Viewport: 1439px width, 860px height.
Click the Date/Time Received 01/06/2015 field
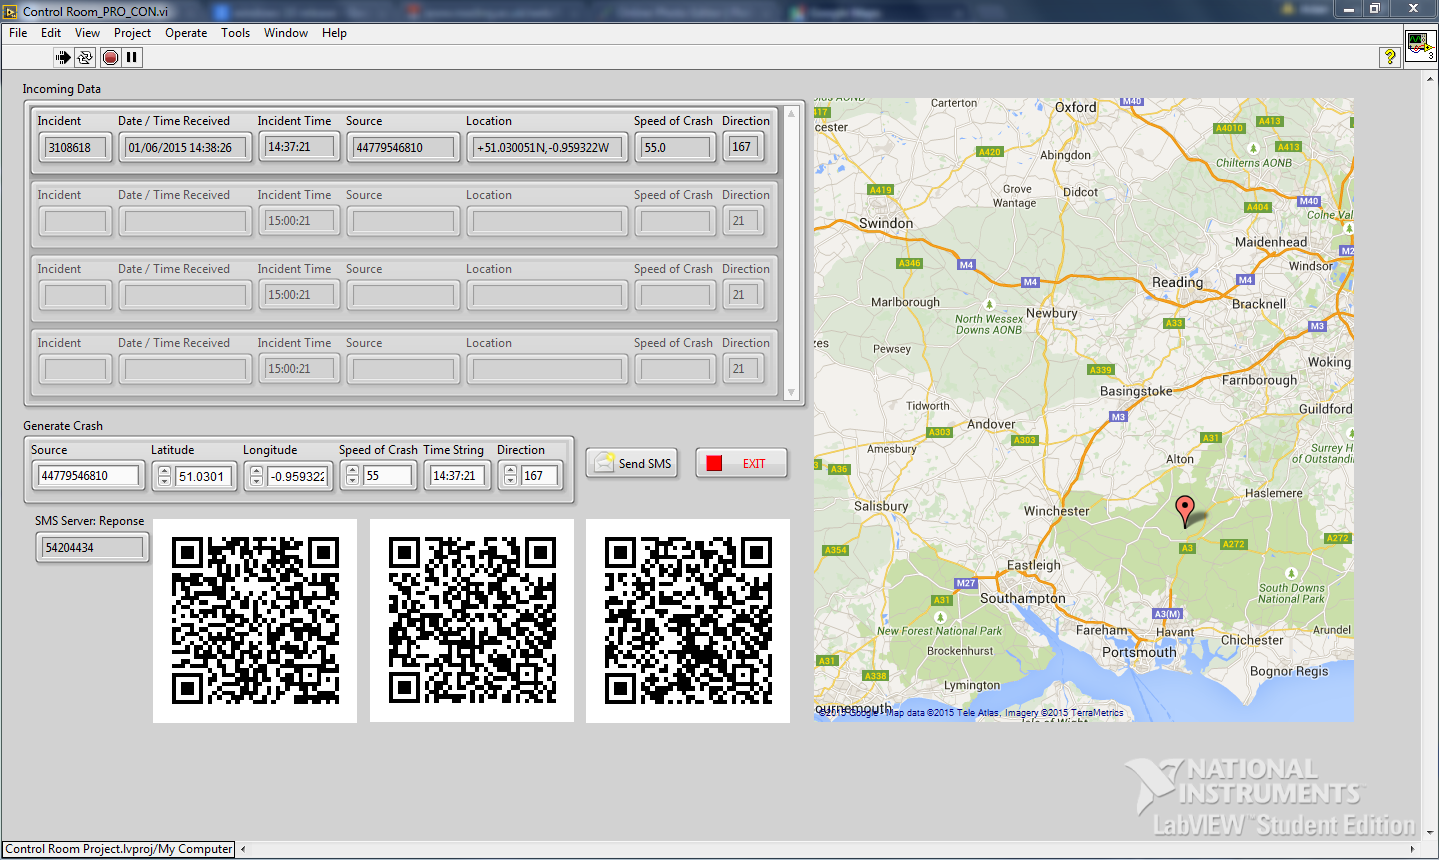tap(185, 147)
